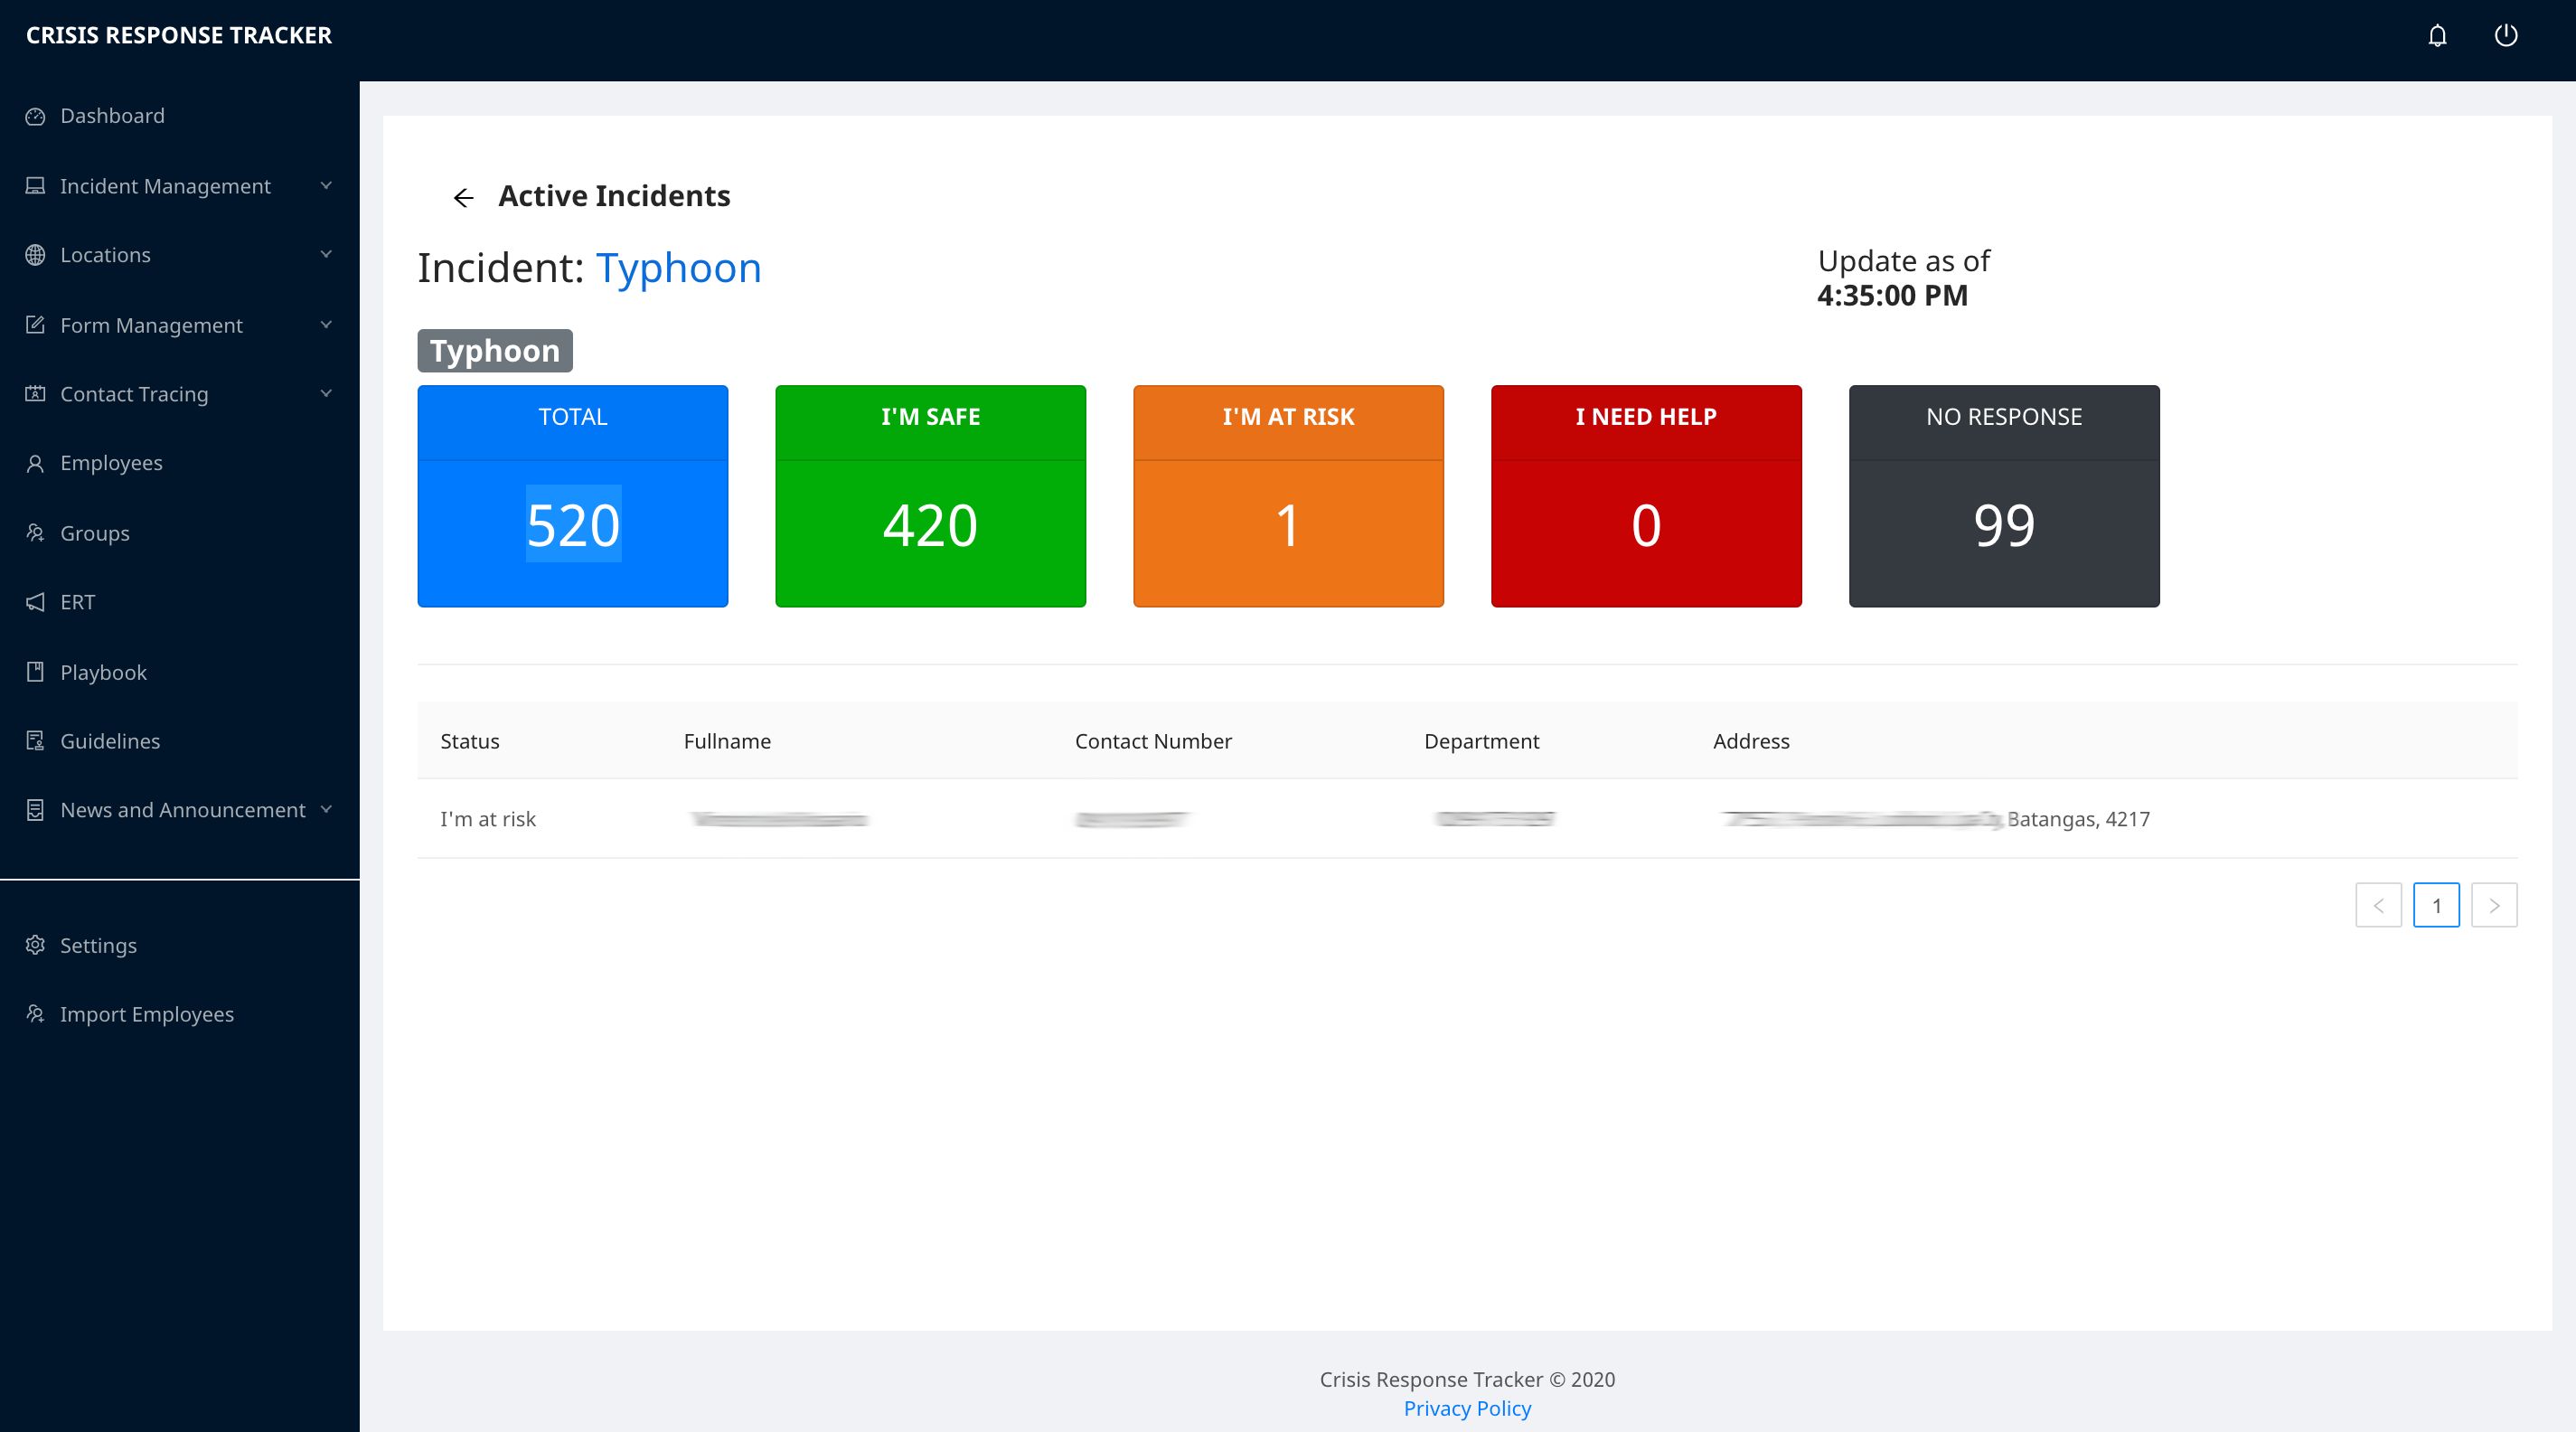
Task: Click the Guidelines document icon
Action: point(35,741)
